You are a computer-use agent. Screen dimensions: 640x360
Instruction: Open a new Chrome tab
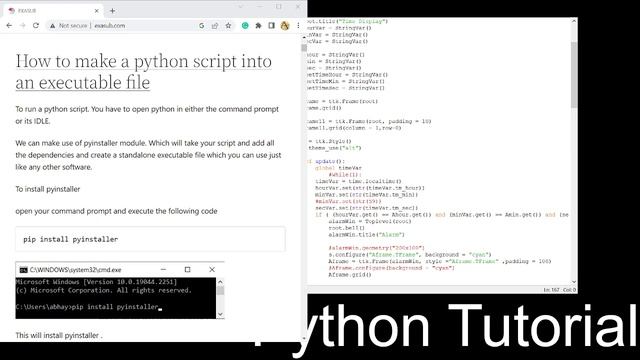click(x=112, y=11)
